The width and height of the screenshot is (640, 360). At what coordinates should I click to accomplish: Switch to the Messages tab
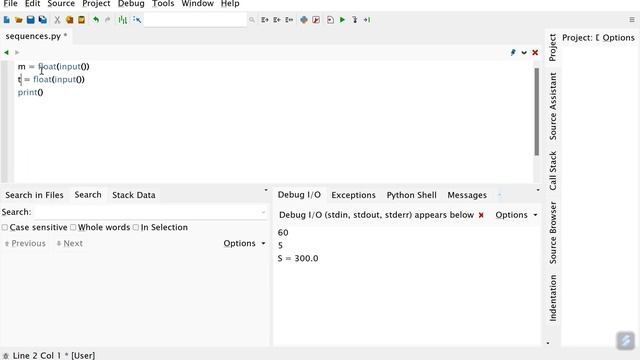(467, 195)
